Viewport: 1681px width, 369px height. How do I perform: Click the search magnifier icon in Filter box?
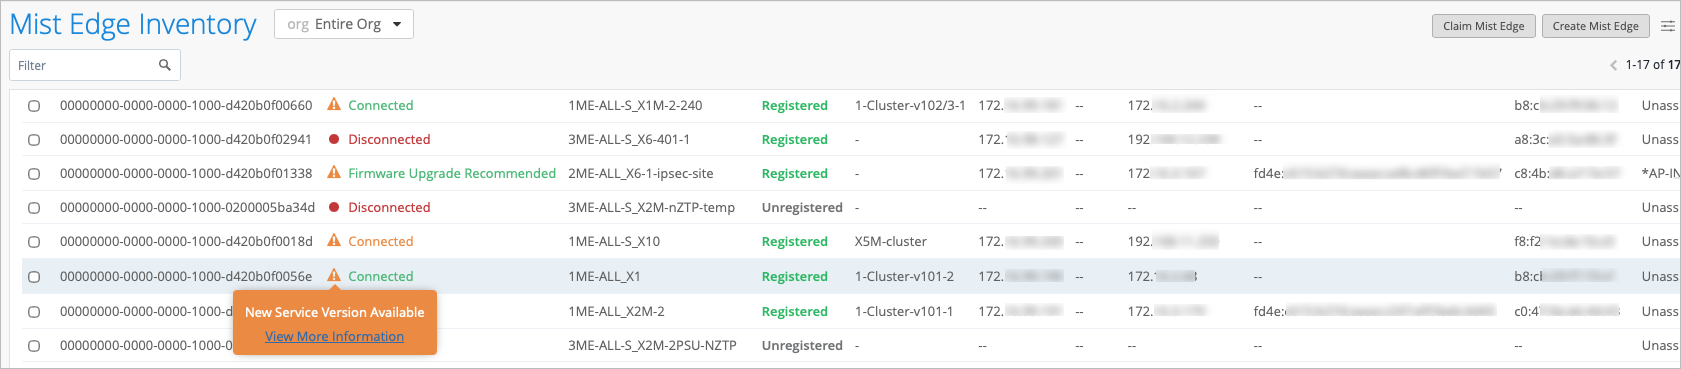tap(165, 65)
